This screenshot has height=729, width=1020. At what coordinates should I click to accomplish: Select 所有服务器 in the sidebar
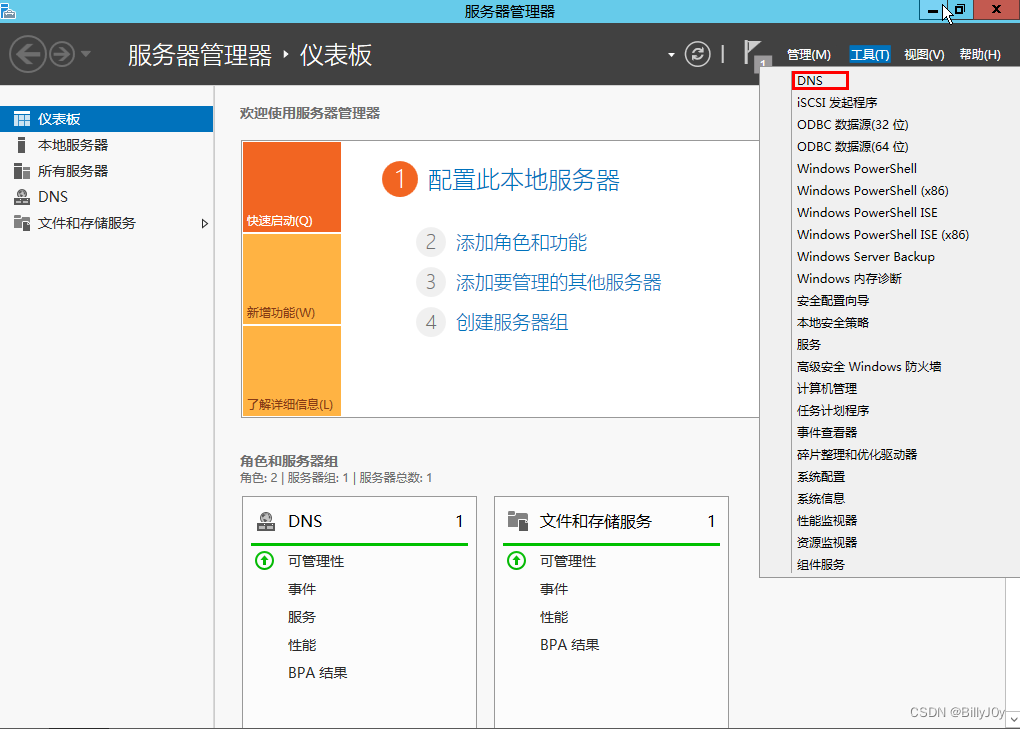click(x=107, y=171)
